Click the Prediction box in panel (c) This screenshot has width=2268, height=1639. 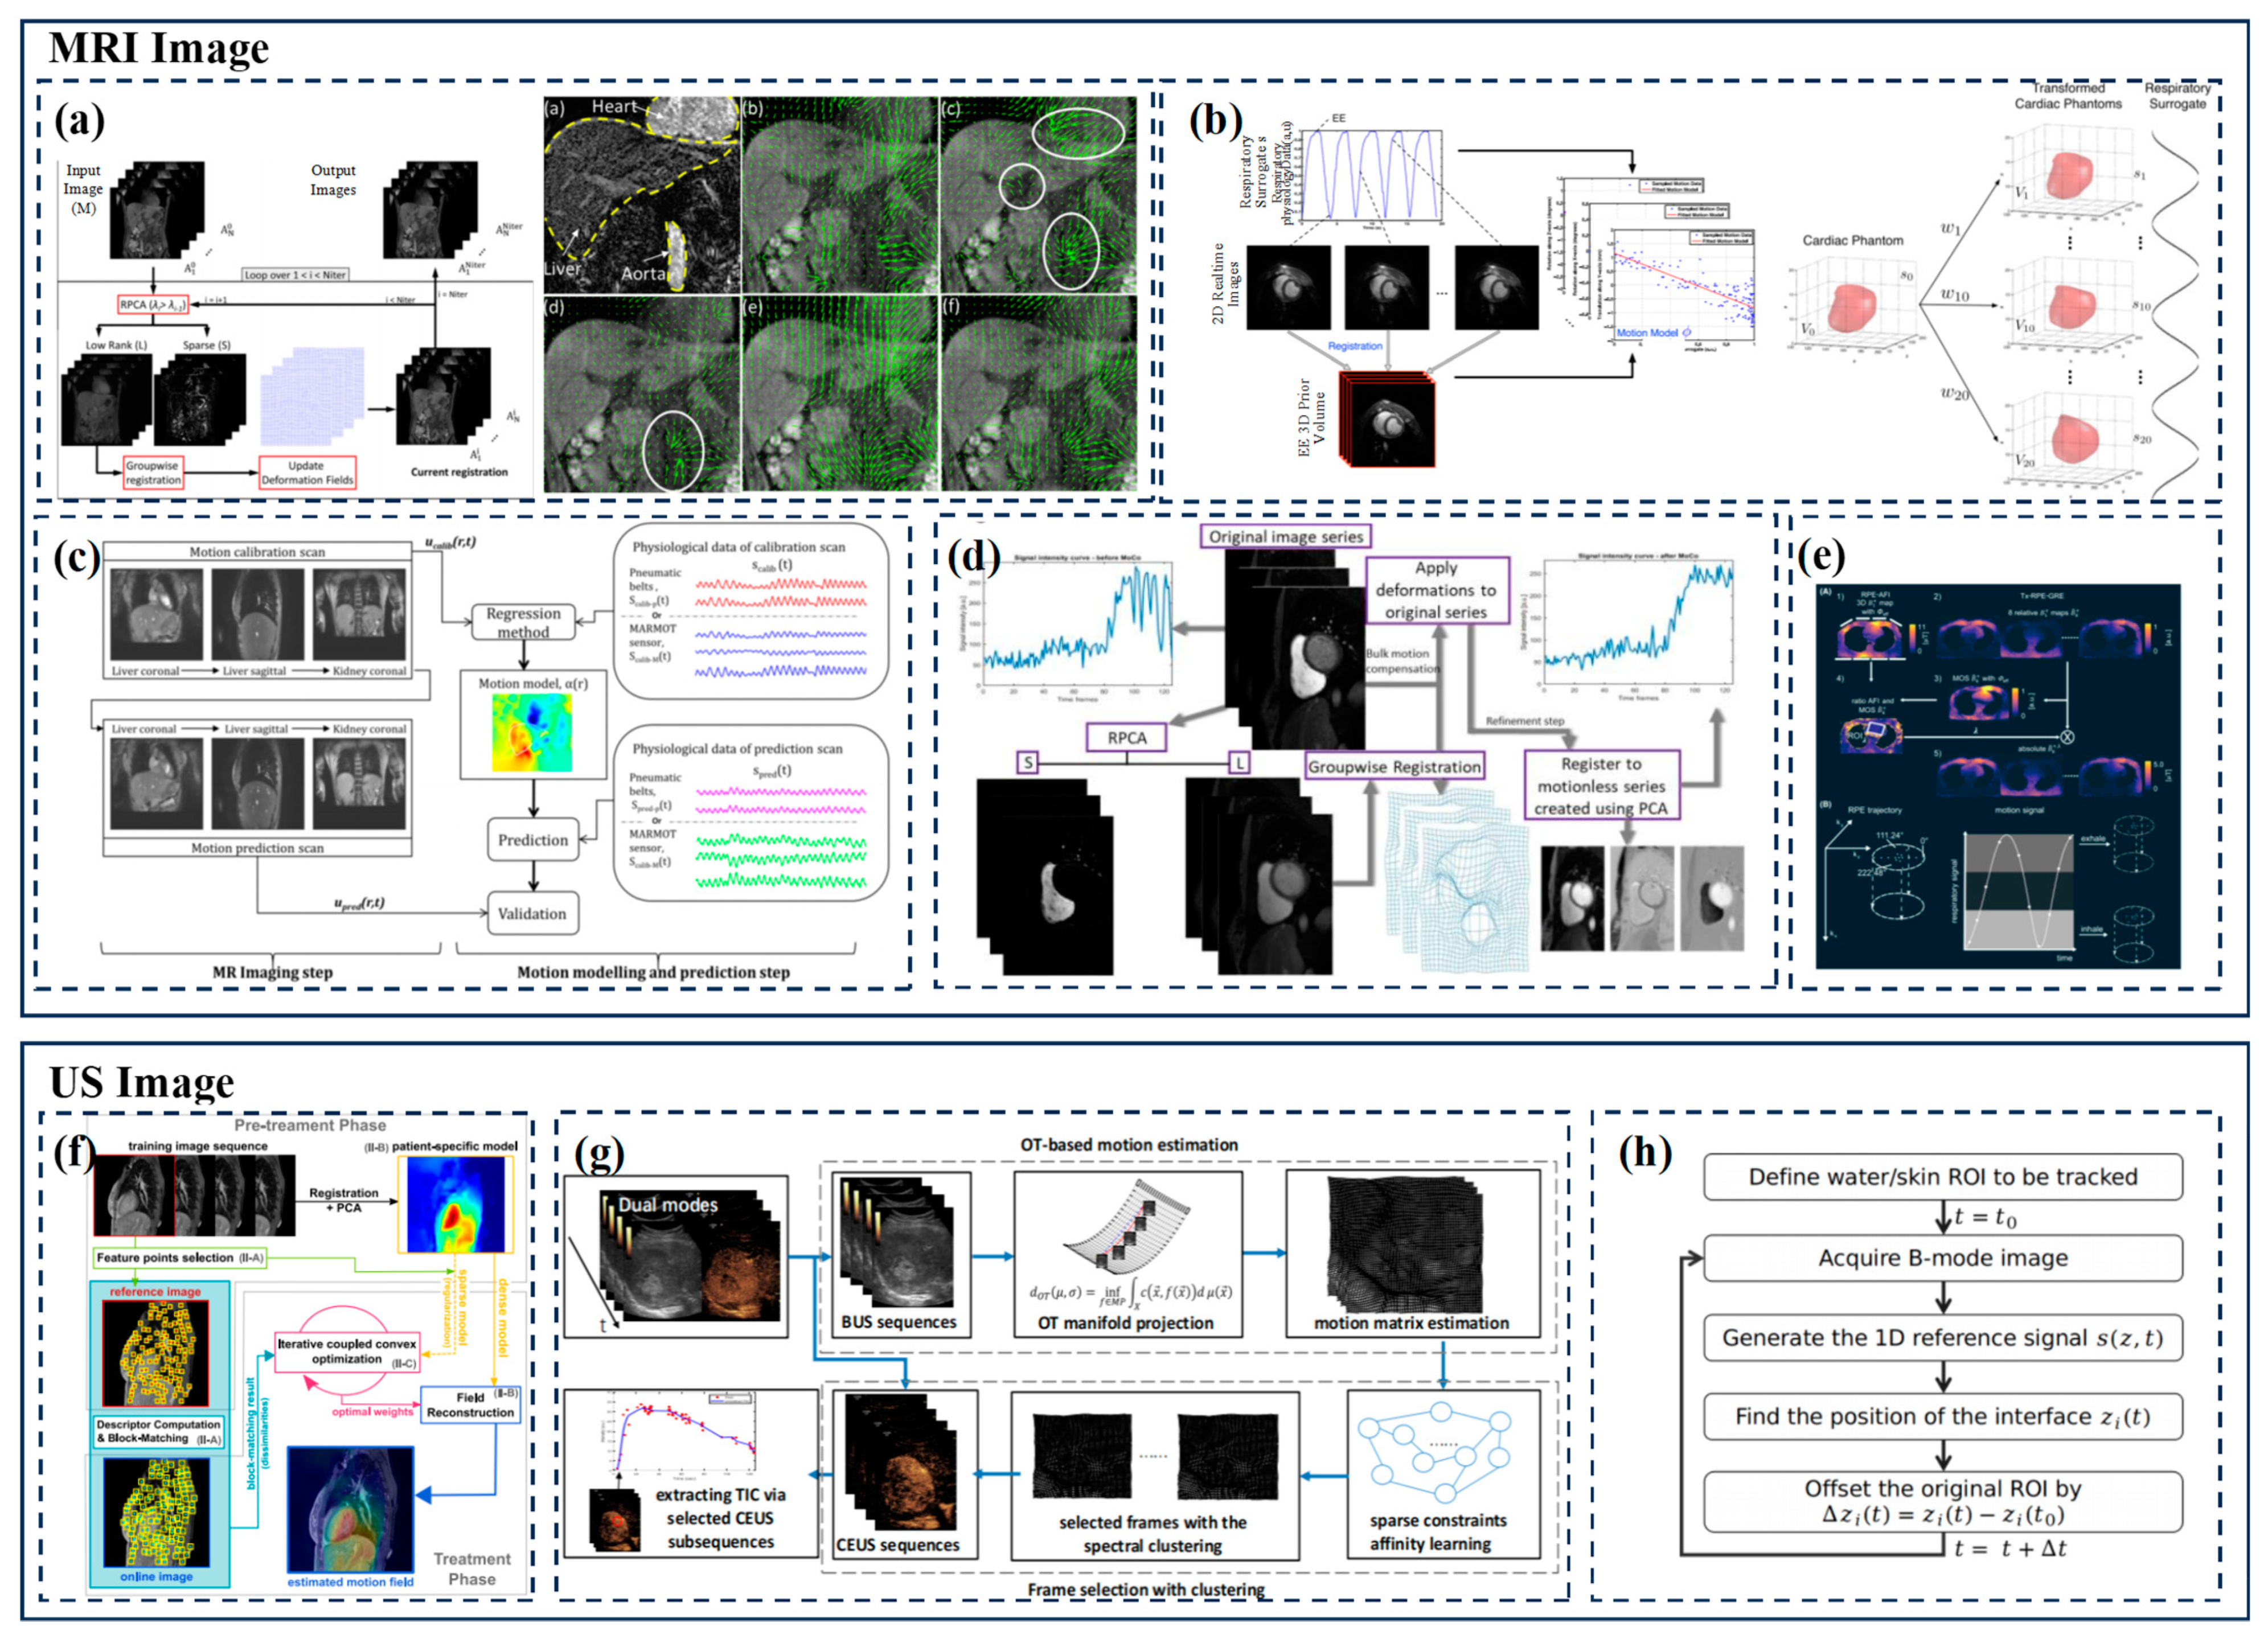[532, 840]
